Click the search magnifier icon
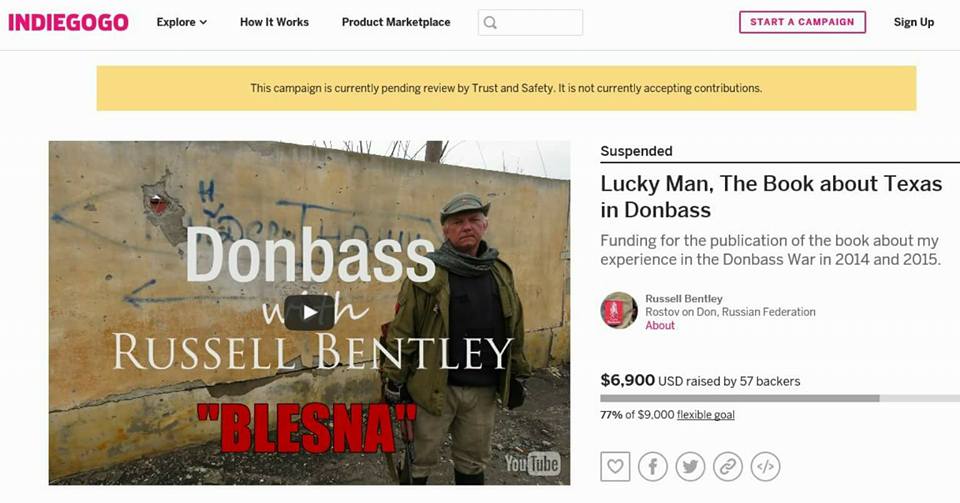The image size is (960, 503). (489, 22)
